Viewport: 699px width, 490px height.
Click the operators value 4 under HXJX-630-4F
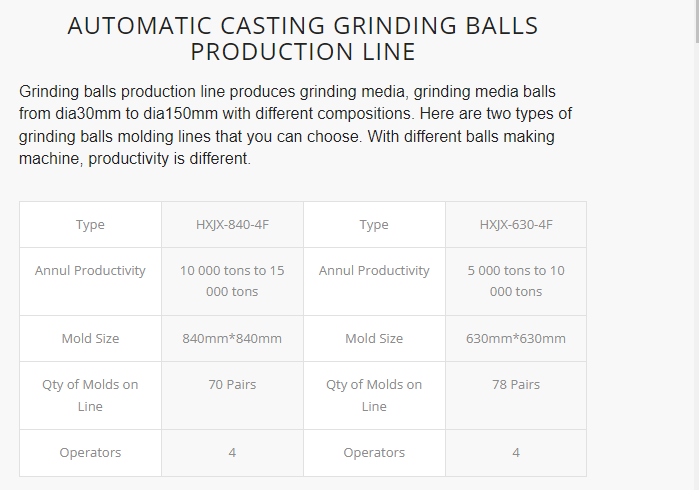point(516,453)
